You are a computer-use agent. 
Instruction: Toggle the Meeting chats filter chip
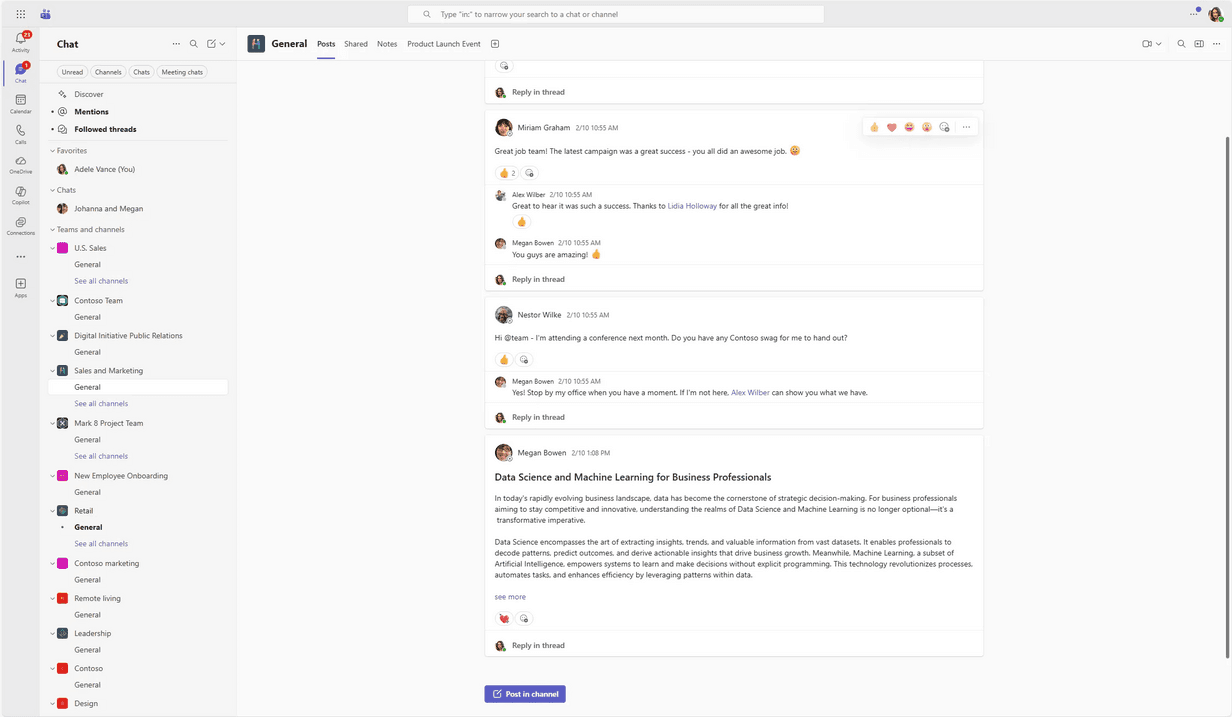coord(182,72)
